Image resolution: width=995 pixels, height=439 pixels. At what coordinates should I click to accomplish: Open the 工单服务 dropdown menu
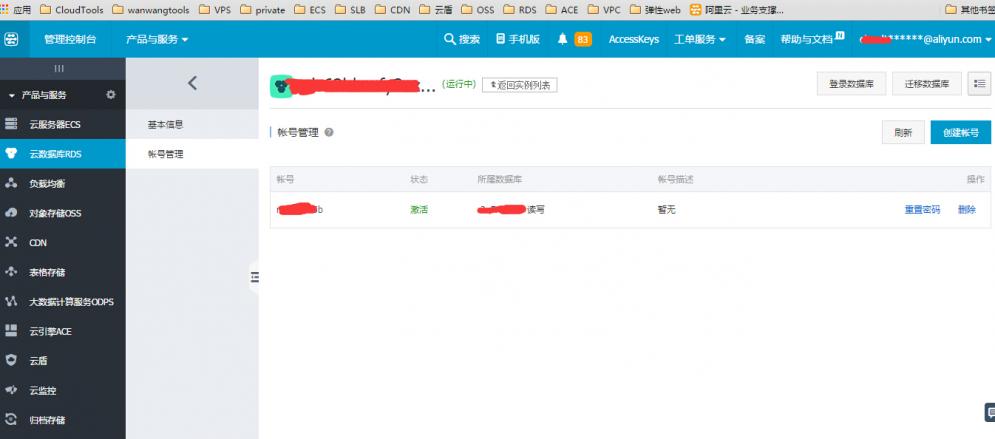tap(700, 39)
